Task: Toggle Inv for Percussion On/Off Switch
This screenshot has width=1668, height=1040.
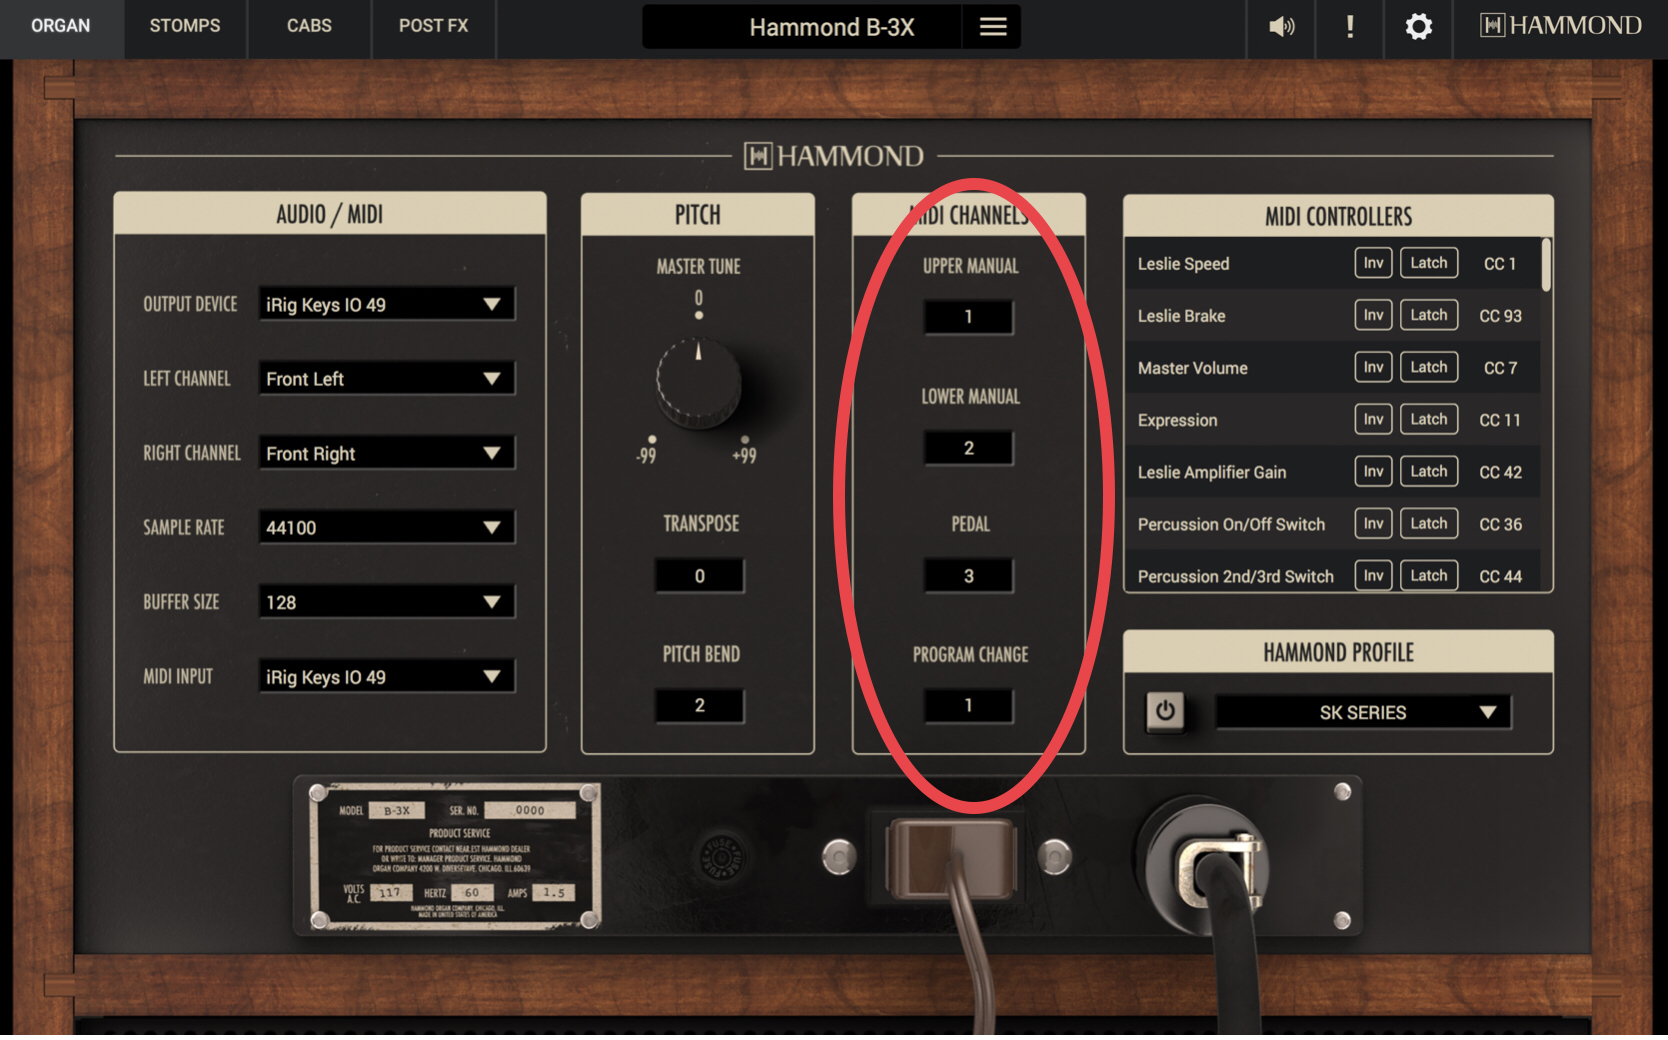Action: coord(1373,523)
